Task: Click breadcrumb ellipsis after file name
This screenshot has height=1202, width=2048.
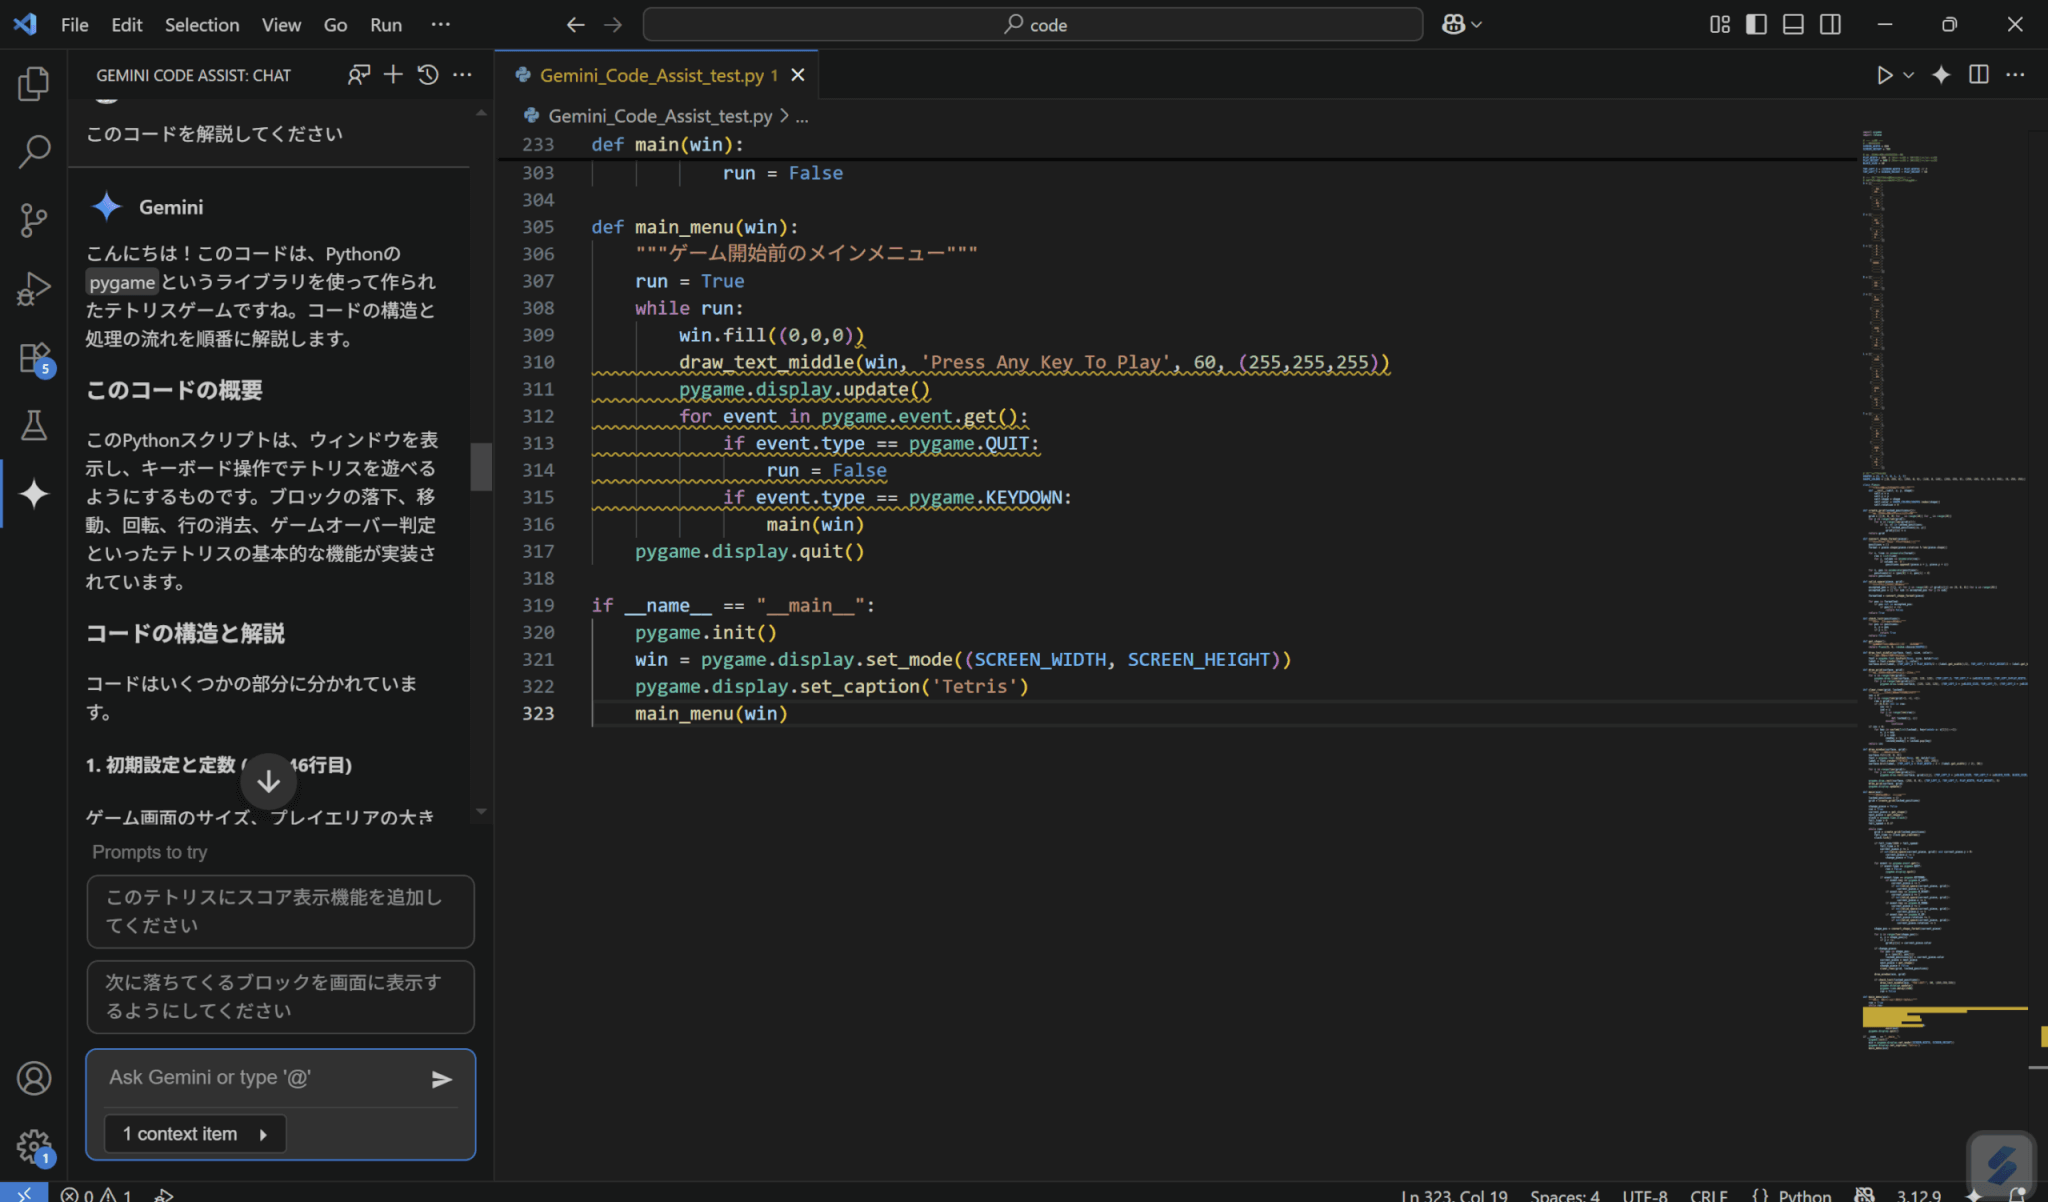Action: pos(802,116)
